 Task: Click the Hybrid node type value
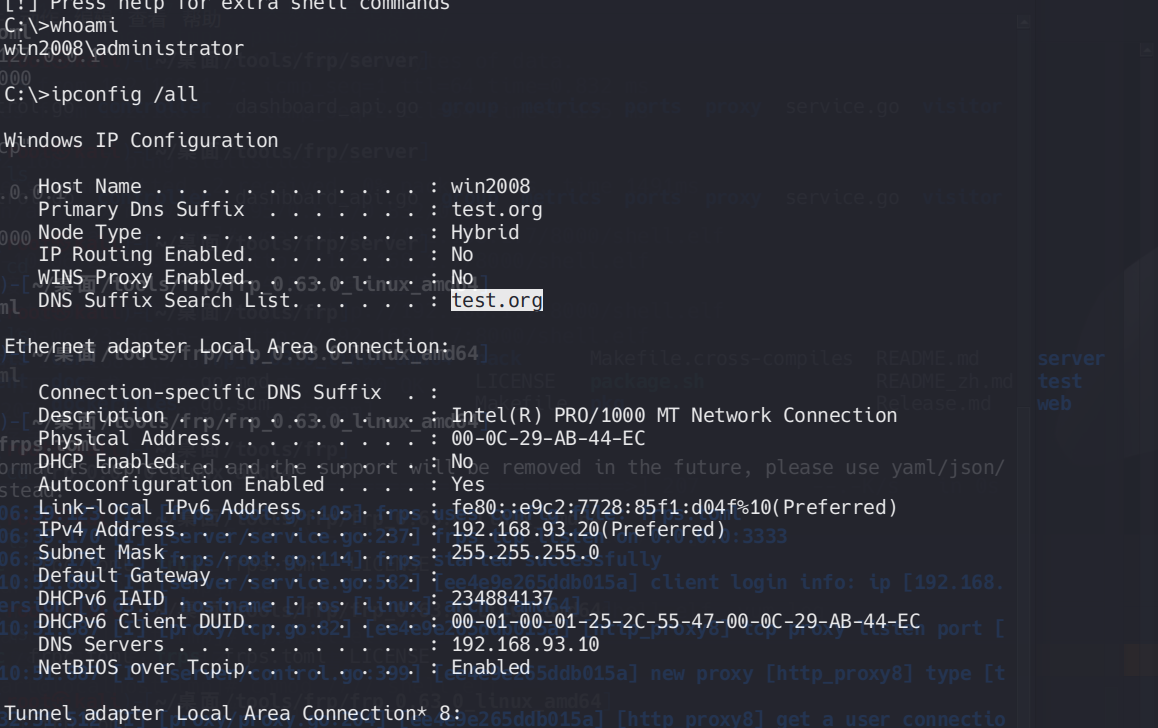[485, 232]
